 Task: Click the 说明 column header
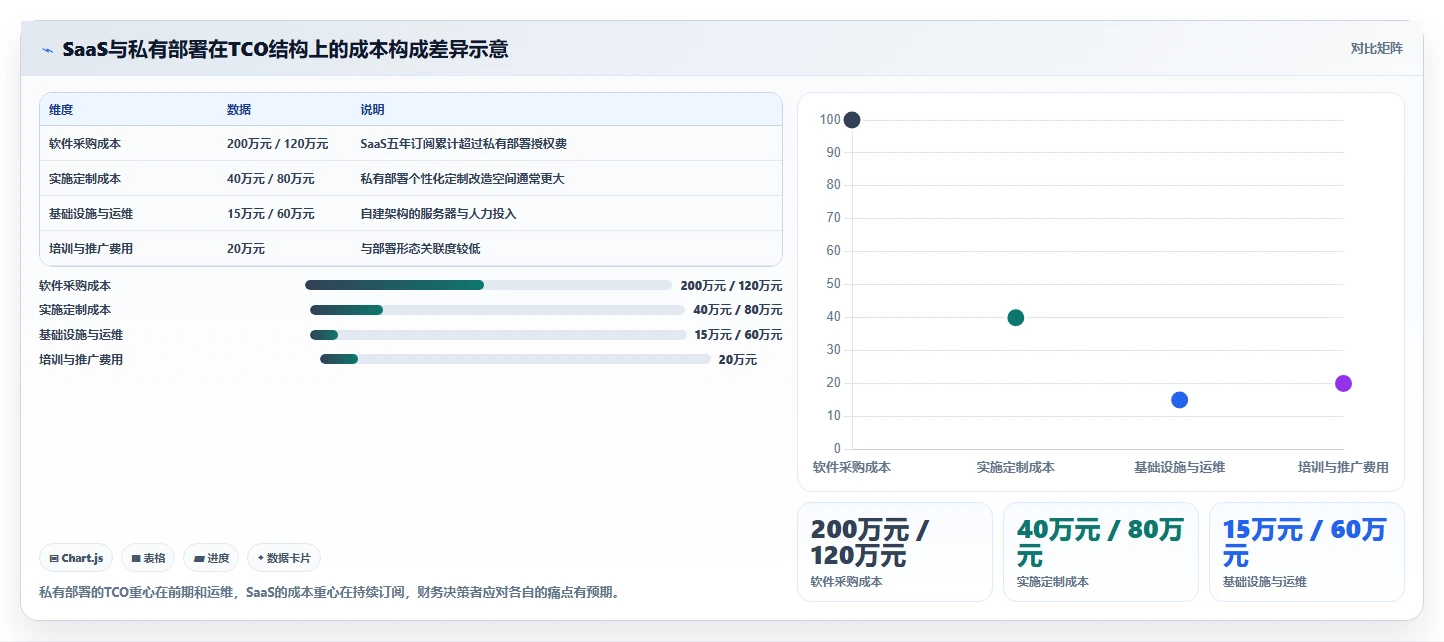click(372, 110)
